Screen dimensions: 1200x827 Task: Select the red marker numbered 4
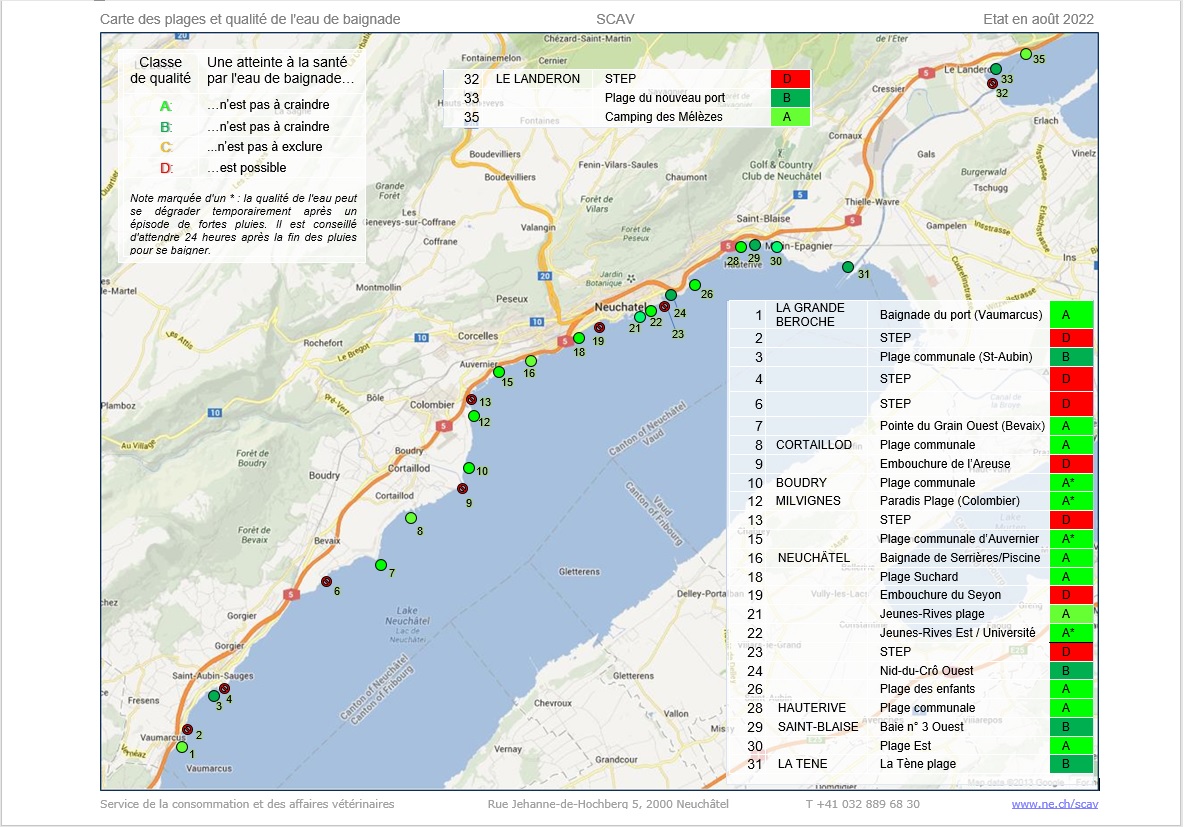225,688
